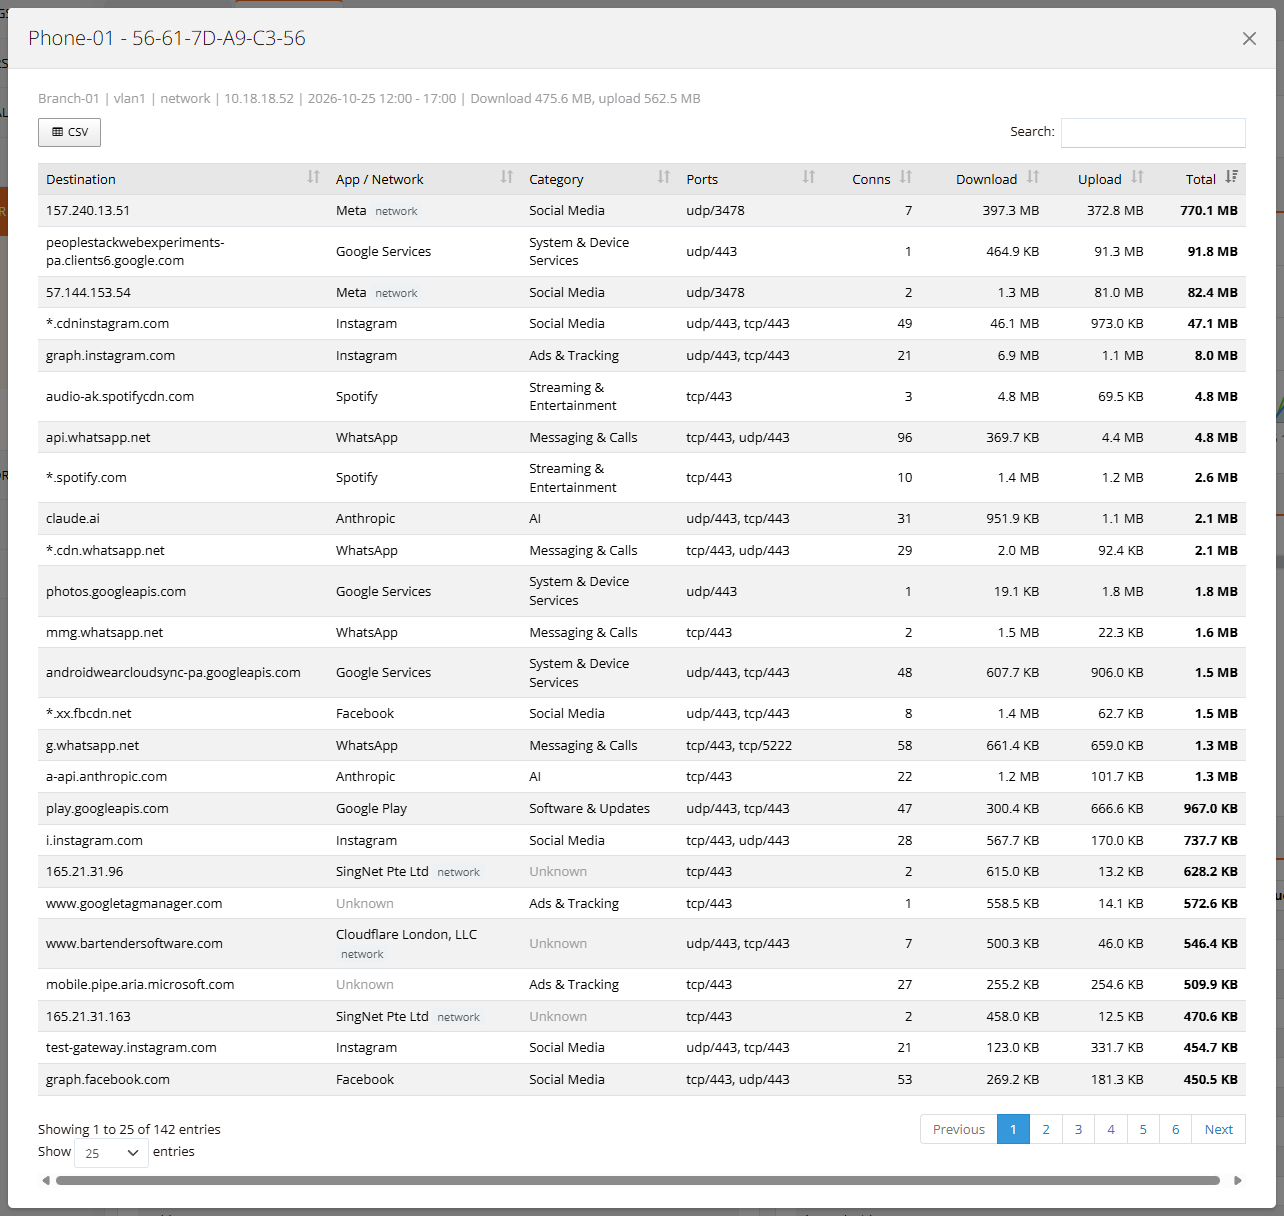Image resolution: width=1284 pixels, height=1216 pixels.
Task: Click the 'Showing 1 to 25 of 142 entries' text
Action: [x=129, y=1129]
